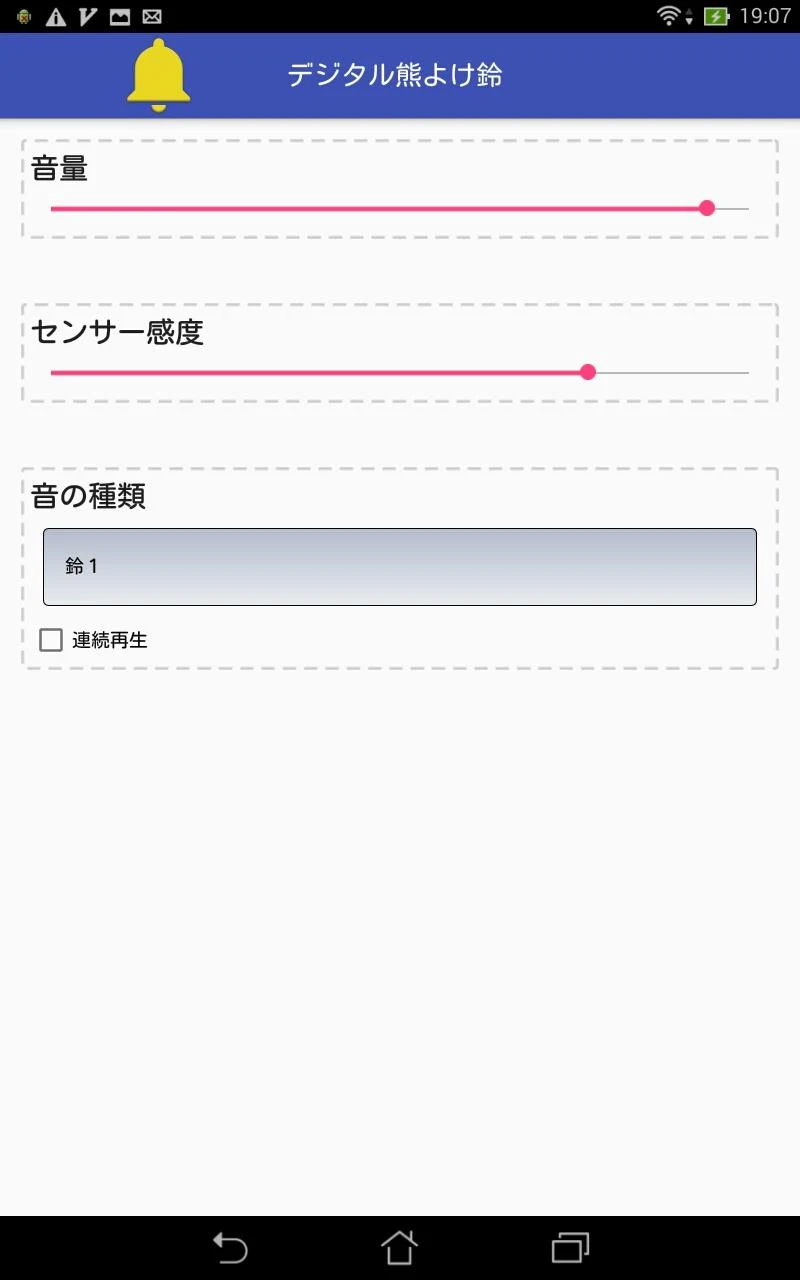Tap the デジタル熊よけ鈴 title text
Viewport: 800px width, 1280px height.
[395, 75]
